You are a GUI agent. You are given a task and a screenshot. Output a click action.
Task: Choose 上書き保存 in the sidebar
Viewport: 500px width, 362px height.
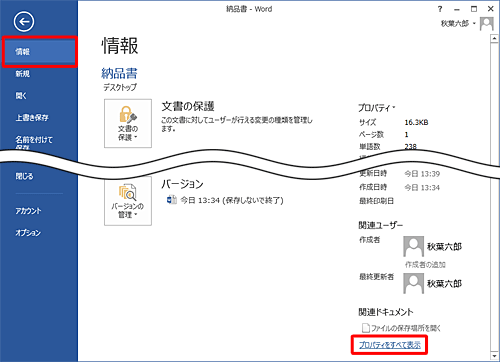32,118
